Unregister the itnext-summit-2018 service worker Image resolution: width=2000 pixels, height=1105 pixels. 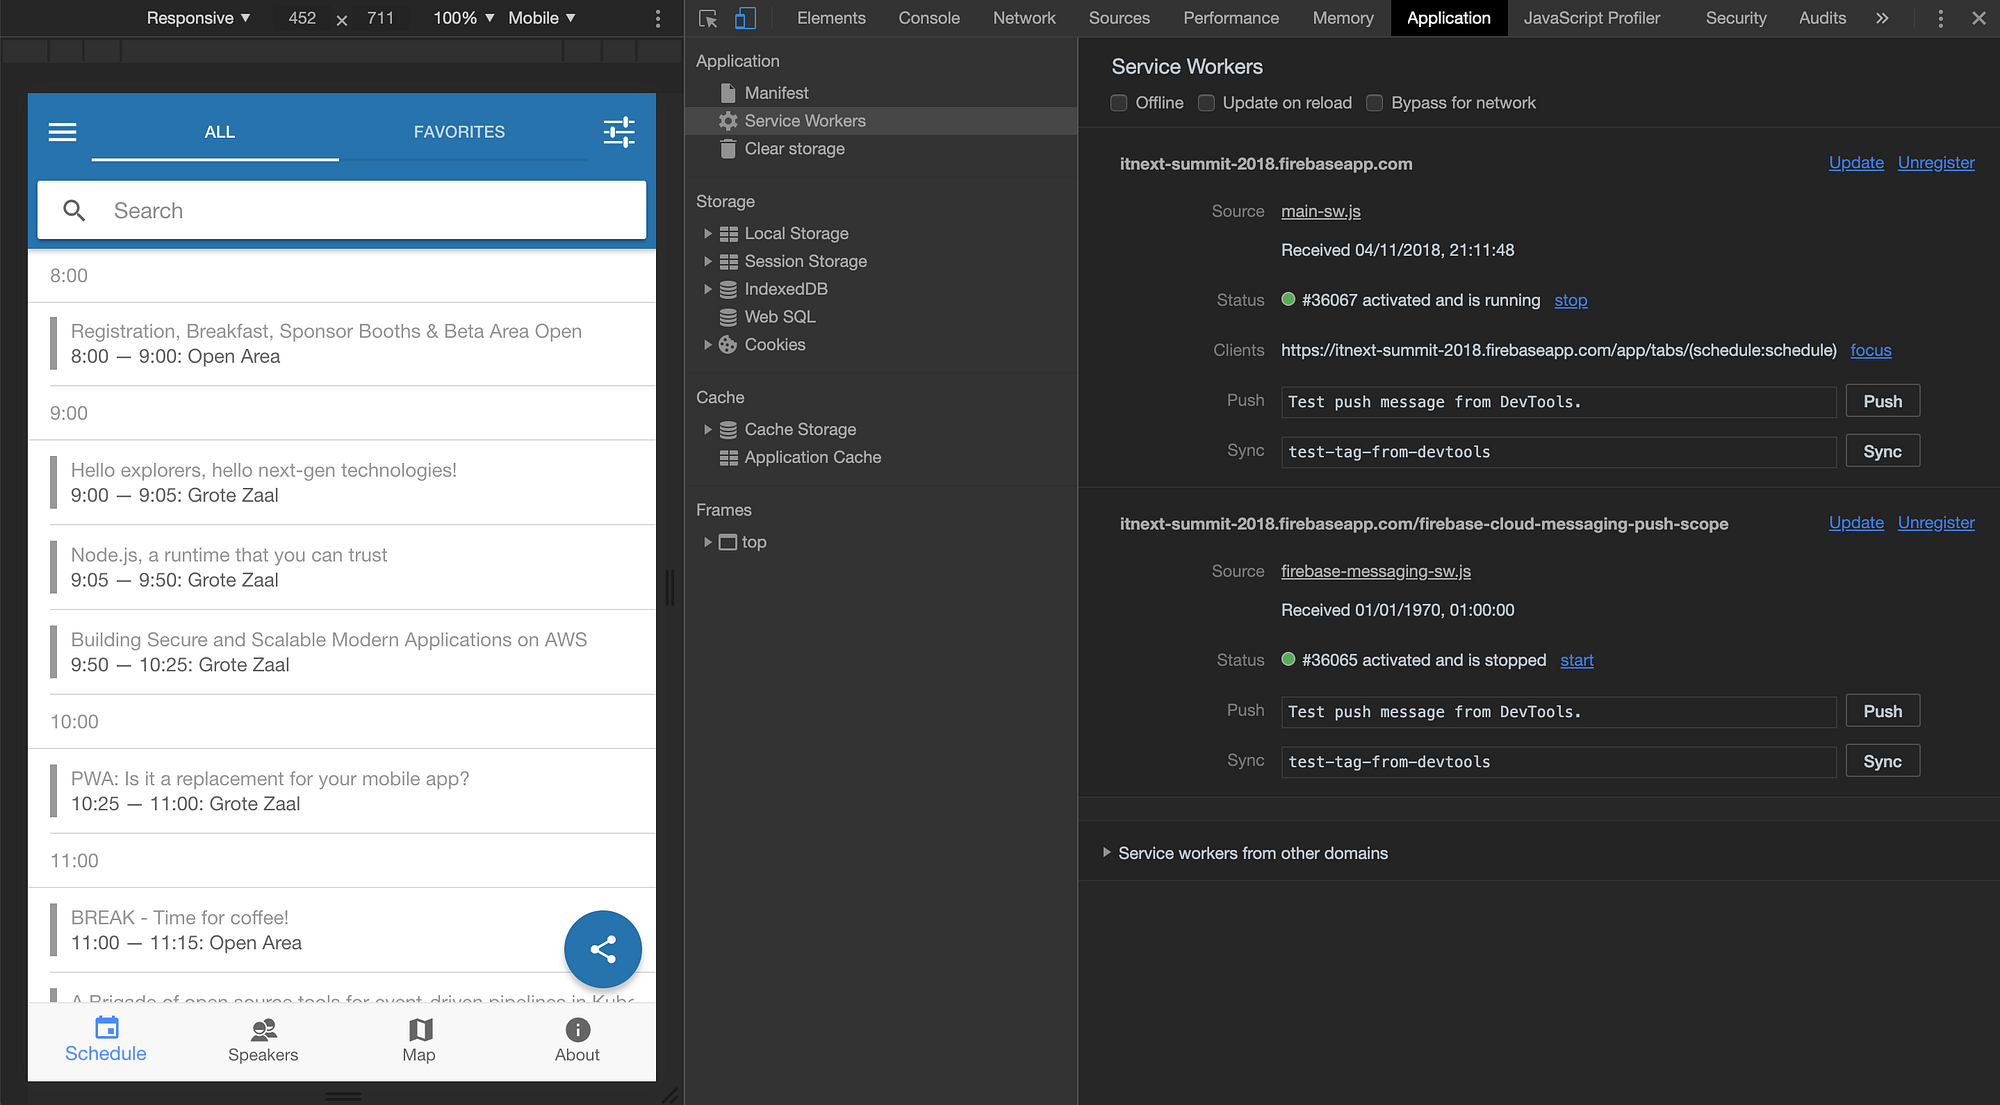pyautogui.click(x=1936, y=162)
